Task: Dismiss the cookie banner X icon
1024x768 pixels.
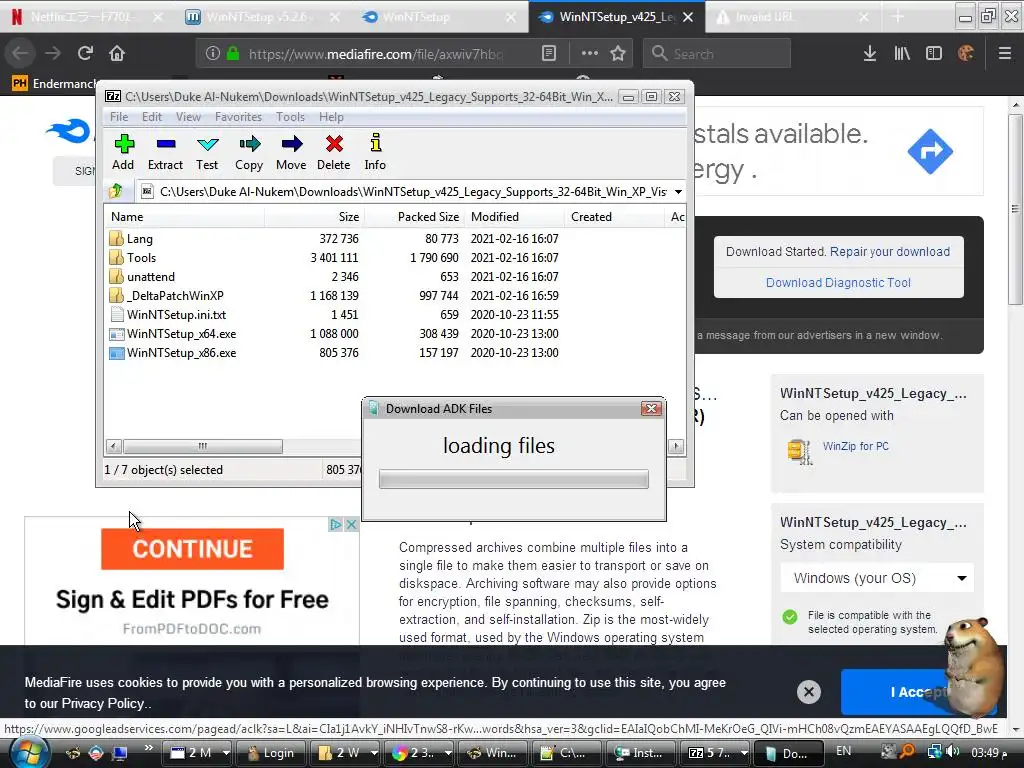Action: (x=808, y=692)
